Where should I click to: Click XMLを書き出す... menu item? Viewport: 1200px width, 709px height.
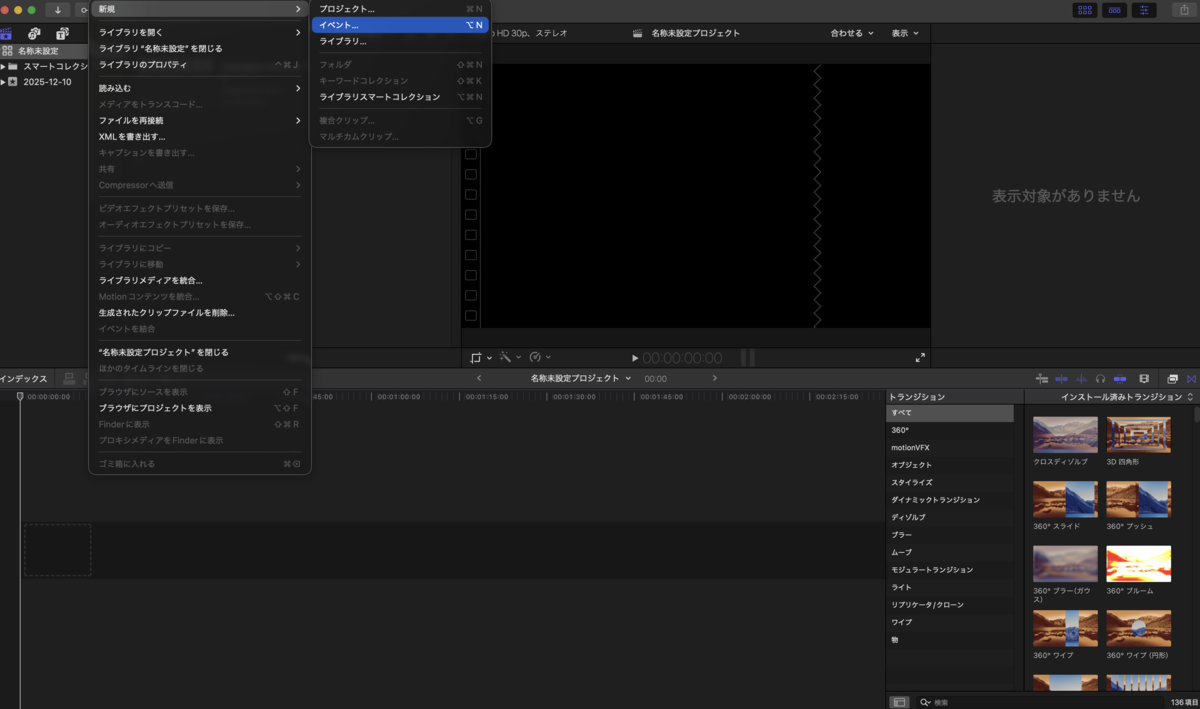click(200, 137)
